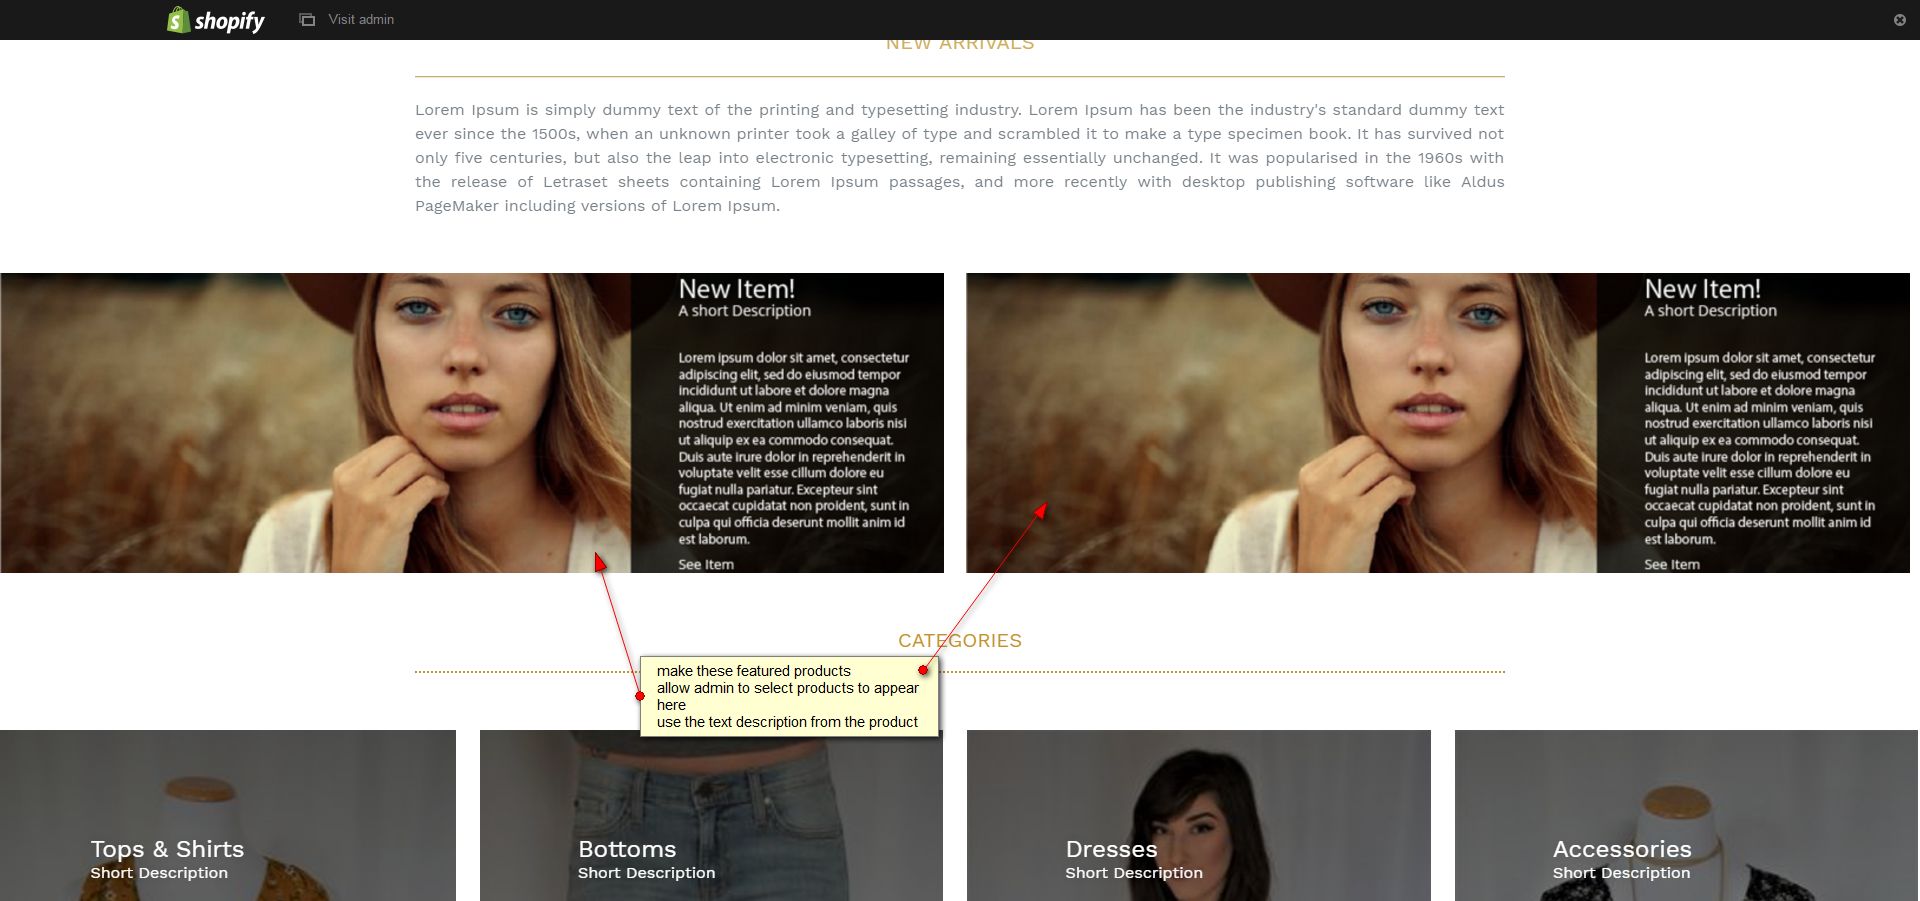Click See Item in the left New Item banner
1920x901 pixels.
point(706,564)
